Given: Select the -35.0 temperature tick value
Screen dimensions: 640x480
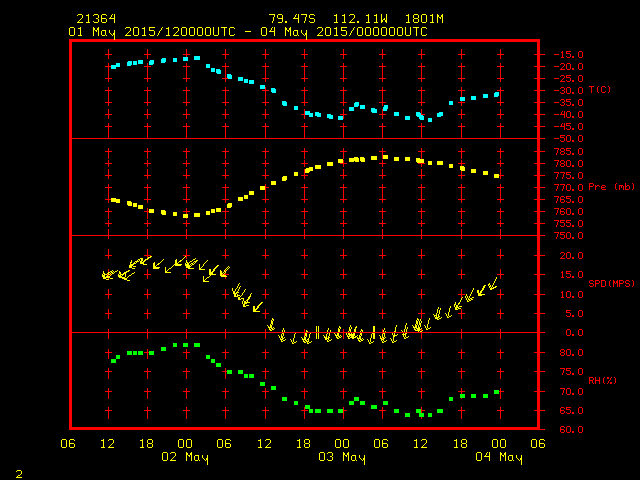Looking at the screenshot, I should (569, 103).
